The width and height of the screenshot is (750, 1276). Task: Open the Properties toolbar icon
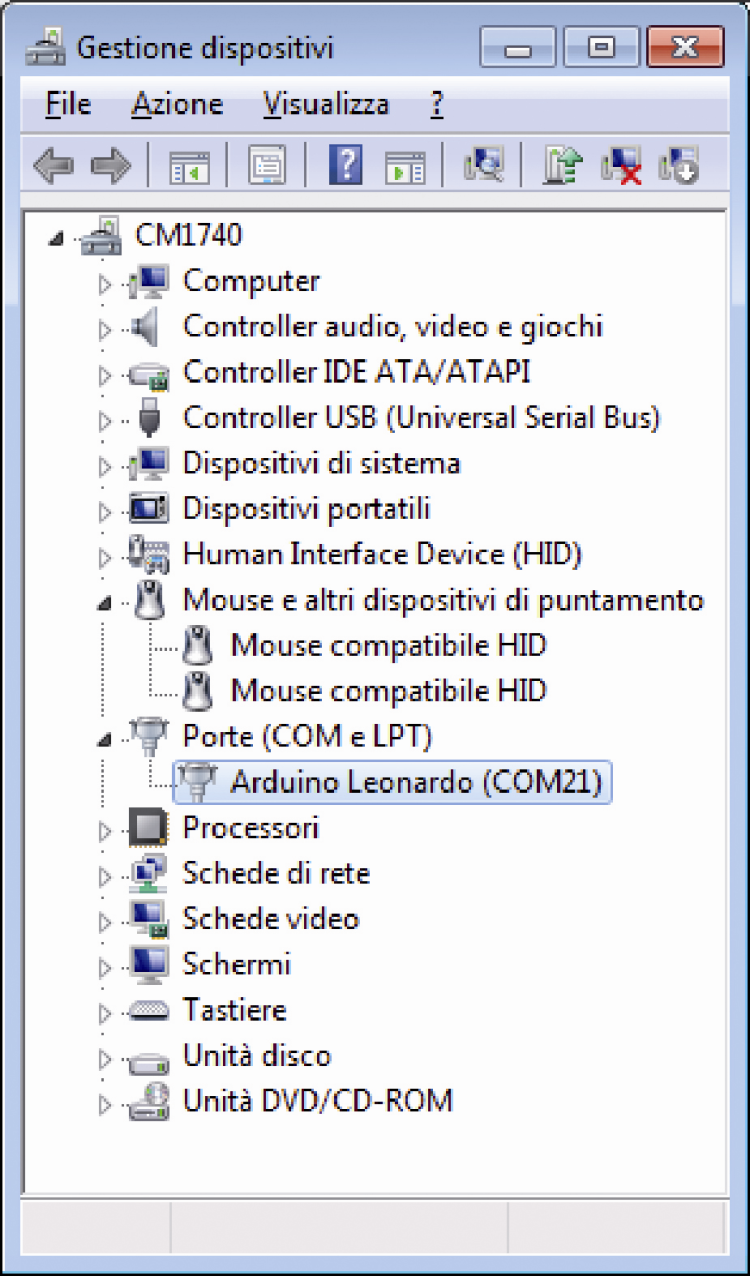click(266, 165)
